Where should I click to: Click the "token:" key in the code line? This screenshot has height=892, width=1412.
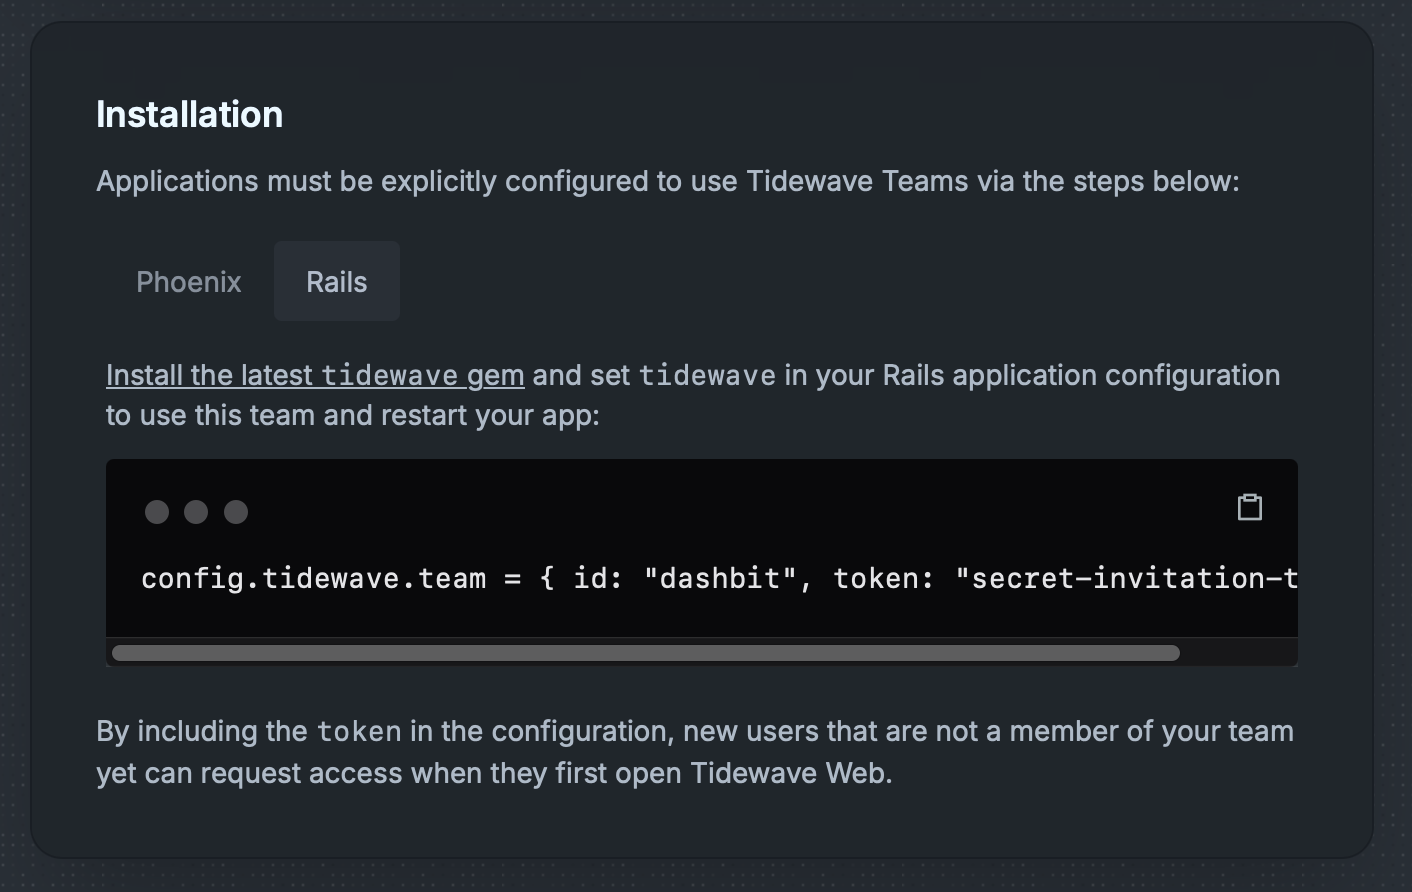pyautogui.click(x=884, y=579)
